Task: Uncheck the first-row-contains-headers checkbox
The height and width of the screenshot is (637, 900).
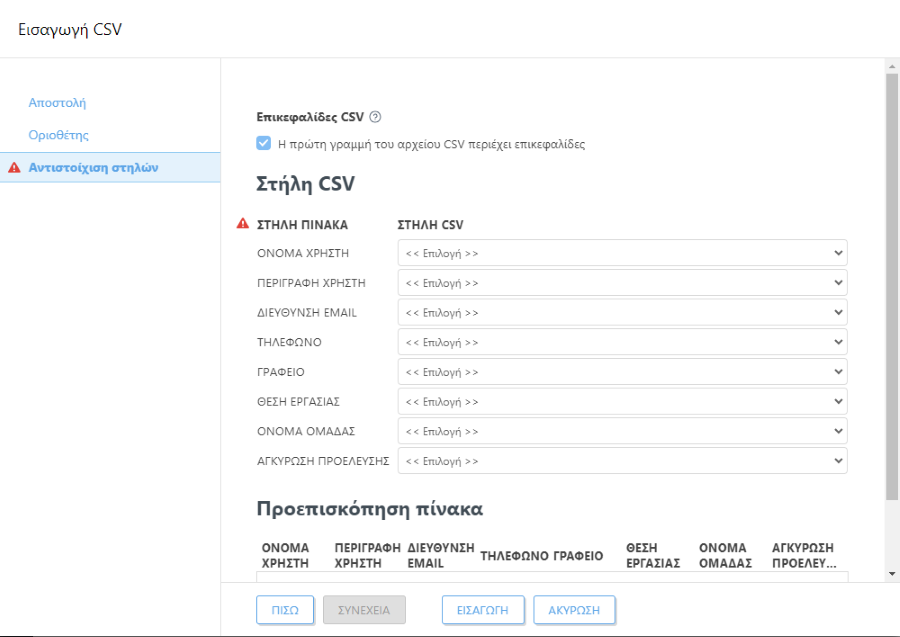Action: tap(266, 143)
